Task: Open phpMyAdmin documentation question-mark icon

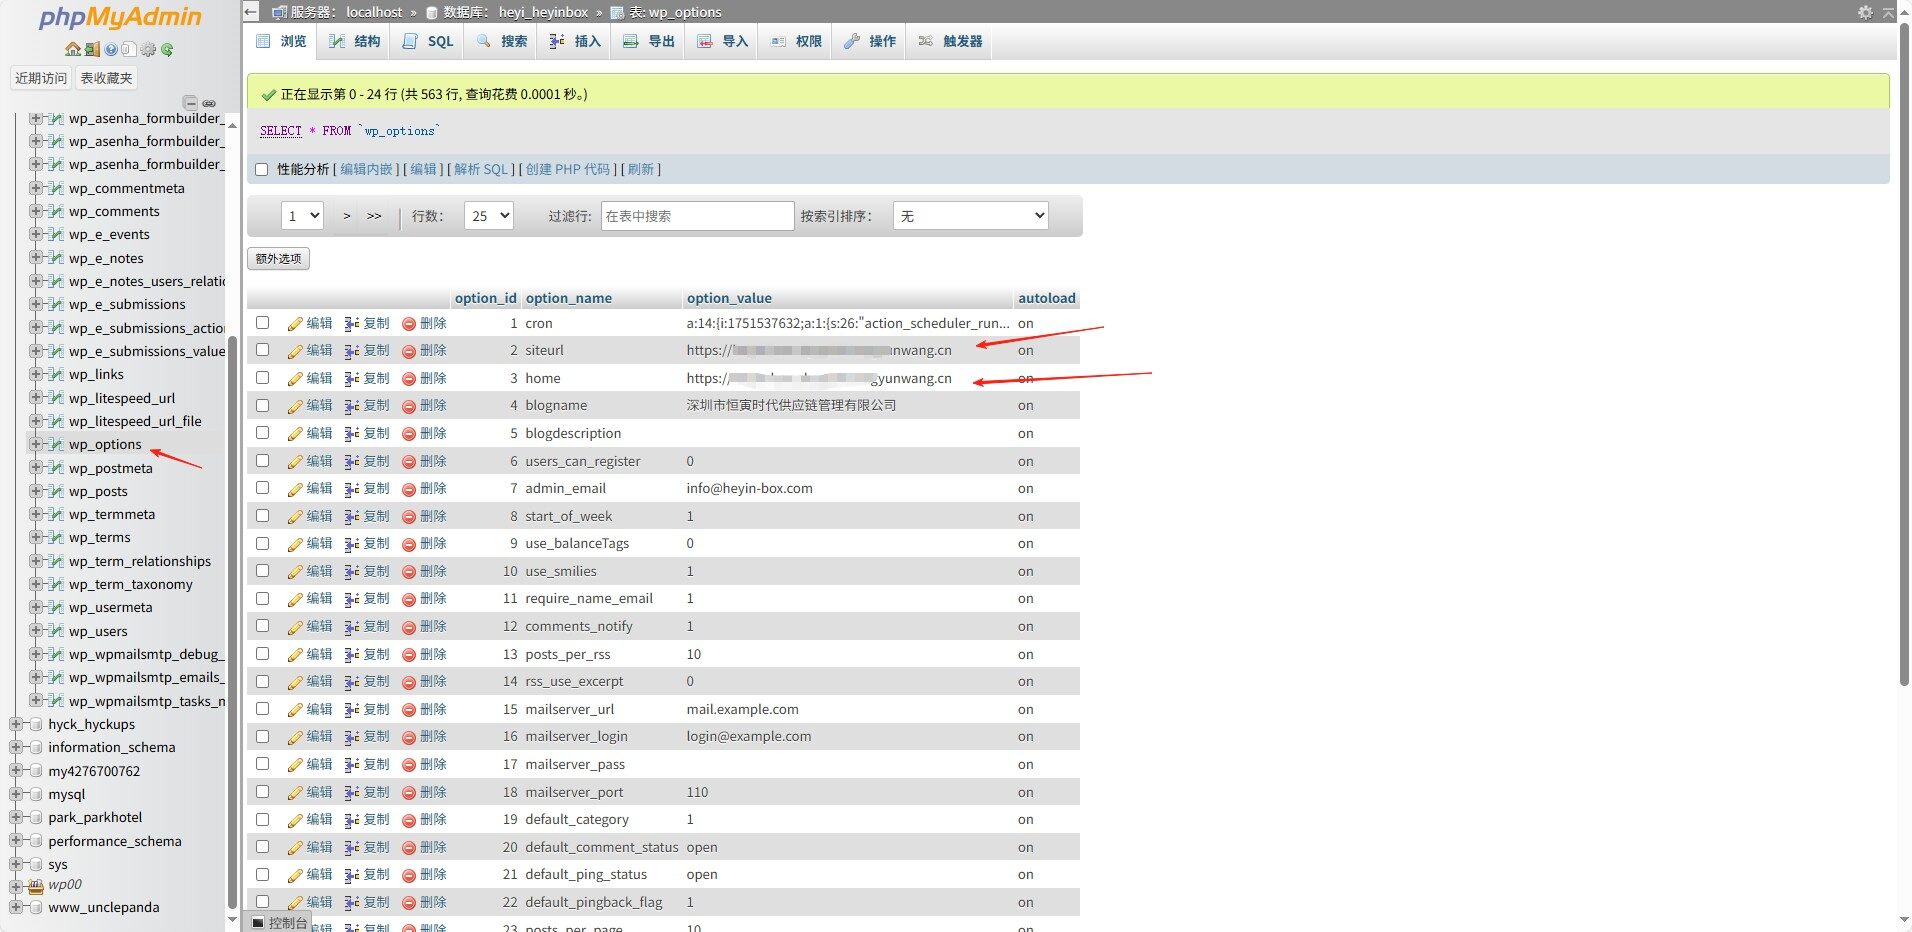Action: (110, 49)
